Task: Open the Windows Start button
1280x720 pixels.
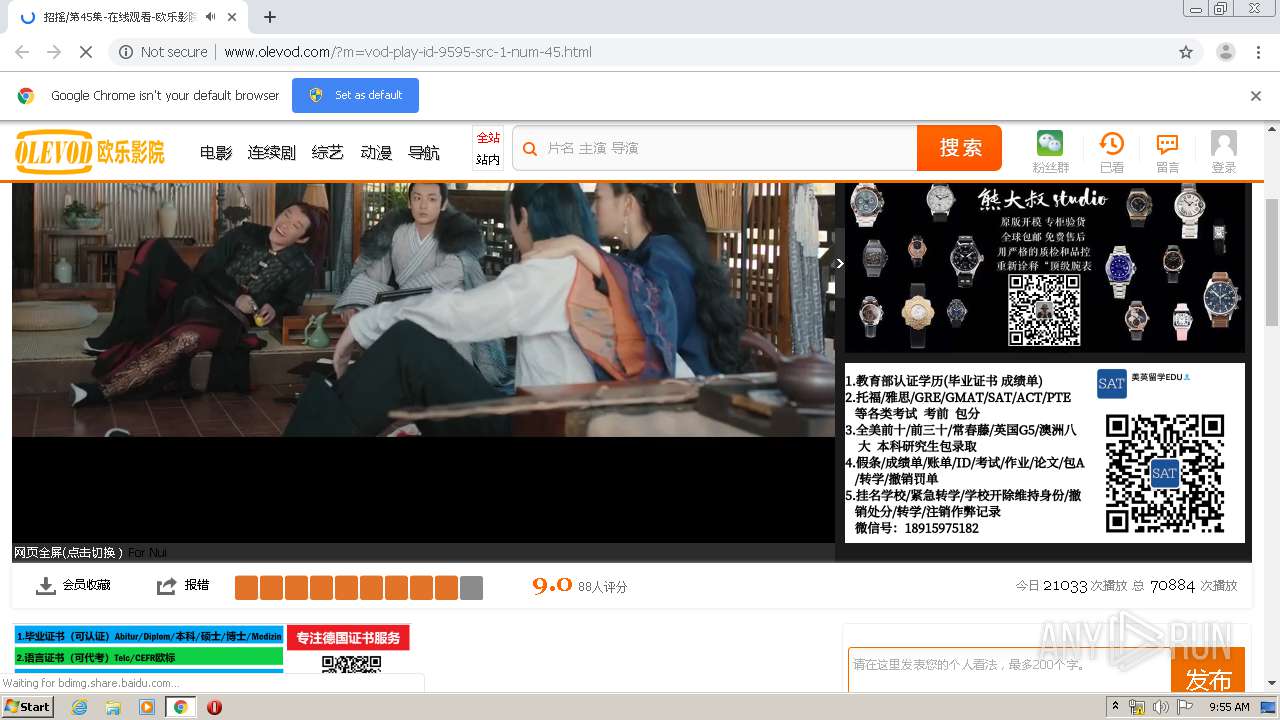Action: point(27,706)
